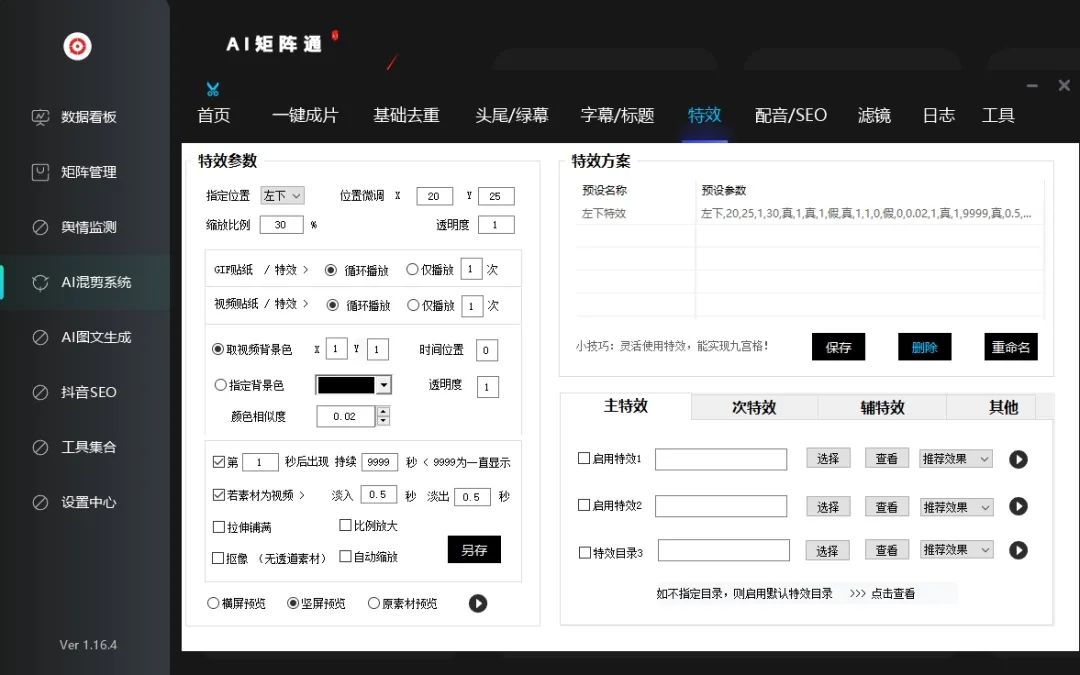Open 滤镜 tab
The height and width of the screenshot is (675, 1080).
(874, 116)
